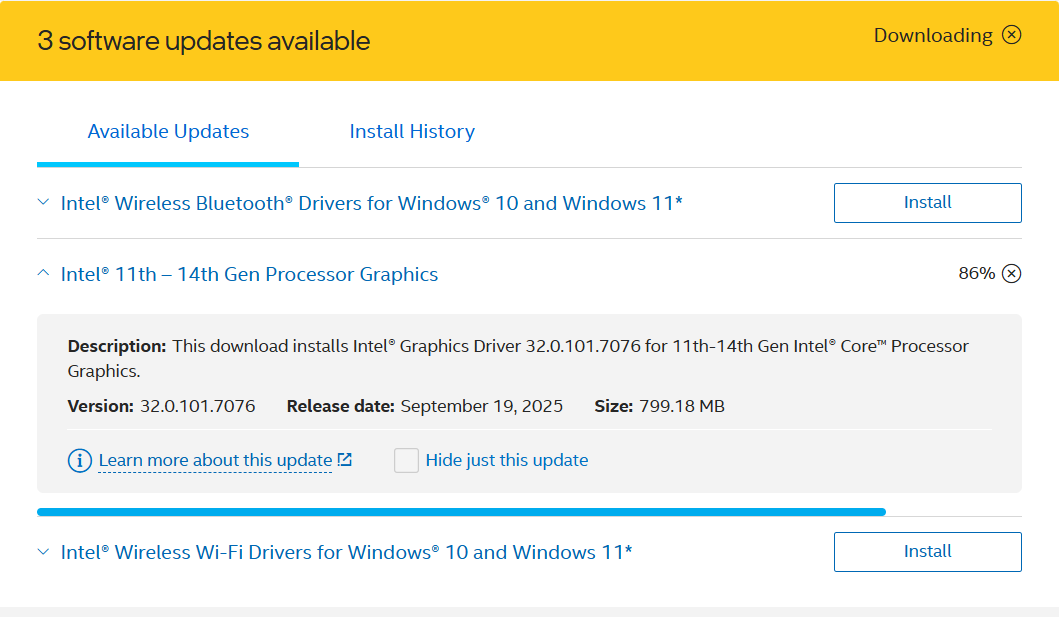
Task: Collapse the Processor Graphics details chevron
Action: click(x=43, y=274)
